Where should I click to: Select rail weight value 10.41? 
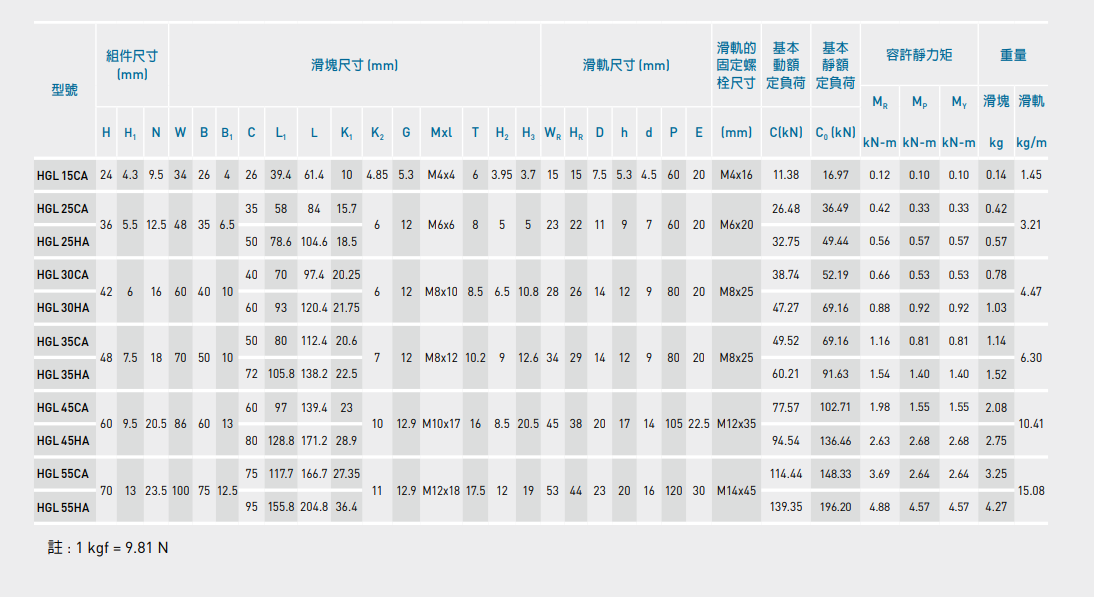1031,423
